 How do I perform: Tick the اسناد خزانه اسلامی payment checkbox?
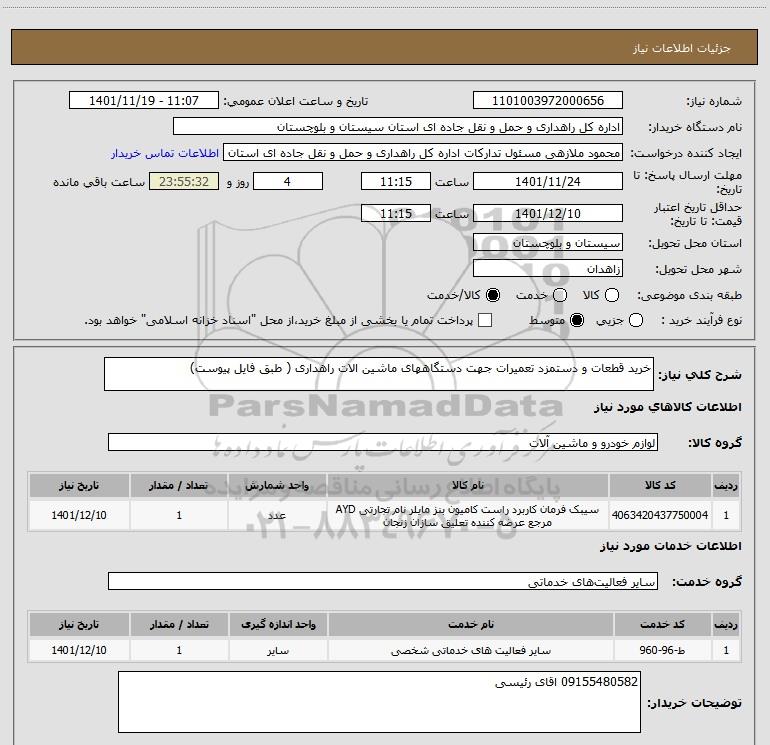(485, 321)
